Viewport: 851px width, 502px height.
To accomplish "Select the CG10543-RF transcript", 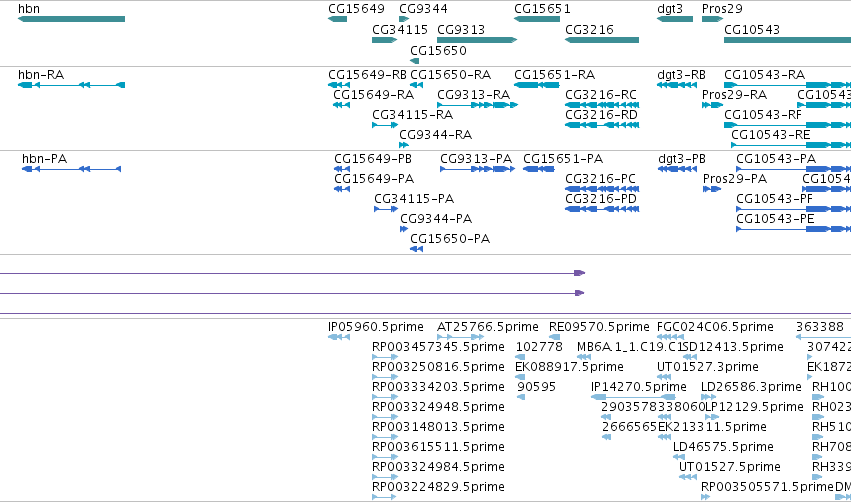I will click(x=788, y=125).
